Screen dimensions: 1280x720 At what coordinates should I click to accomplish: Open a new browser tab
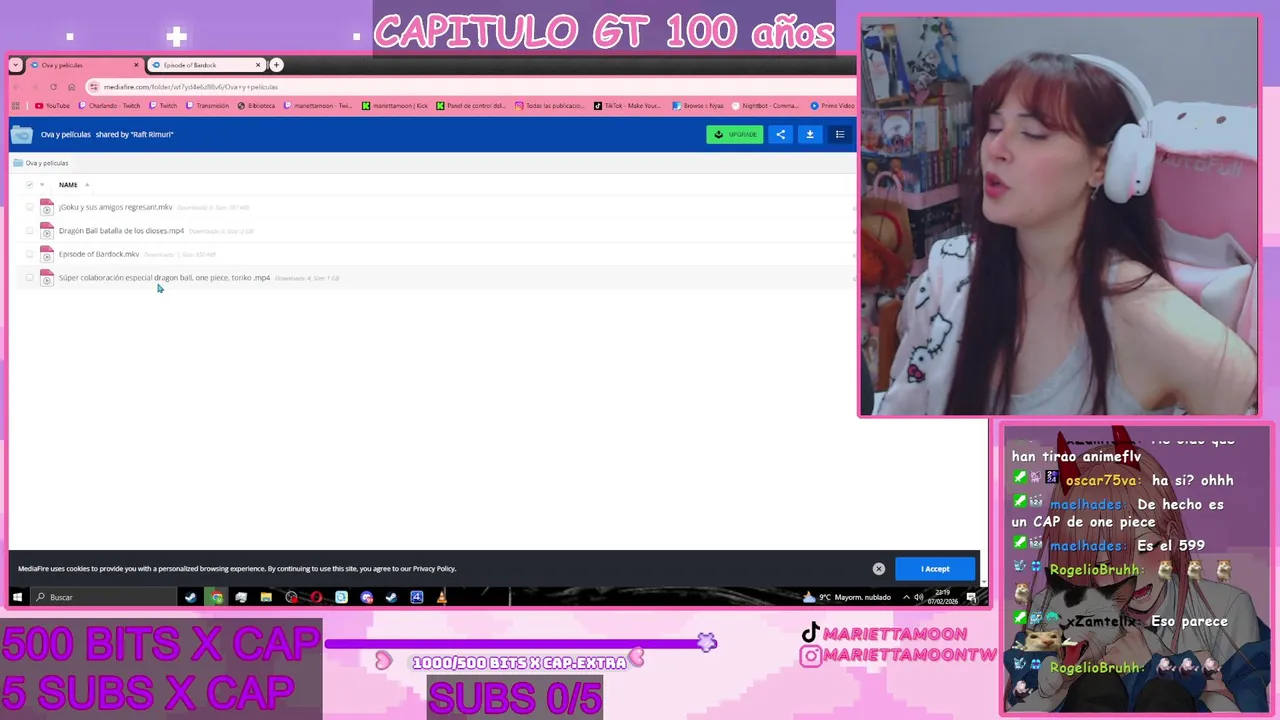pyautogui.click(x=276, y=65)
